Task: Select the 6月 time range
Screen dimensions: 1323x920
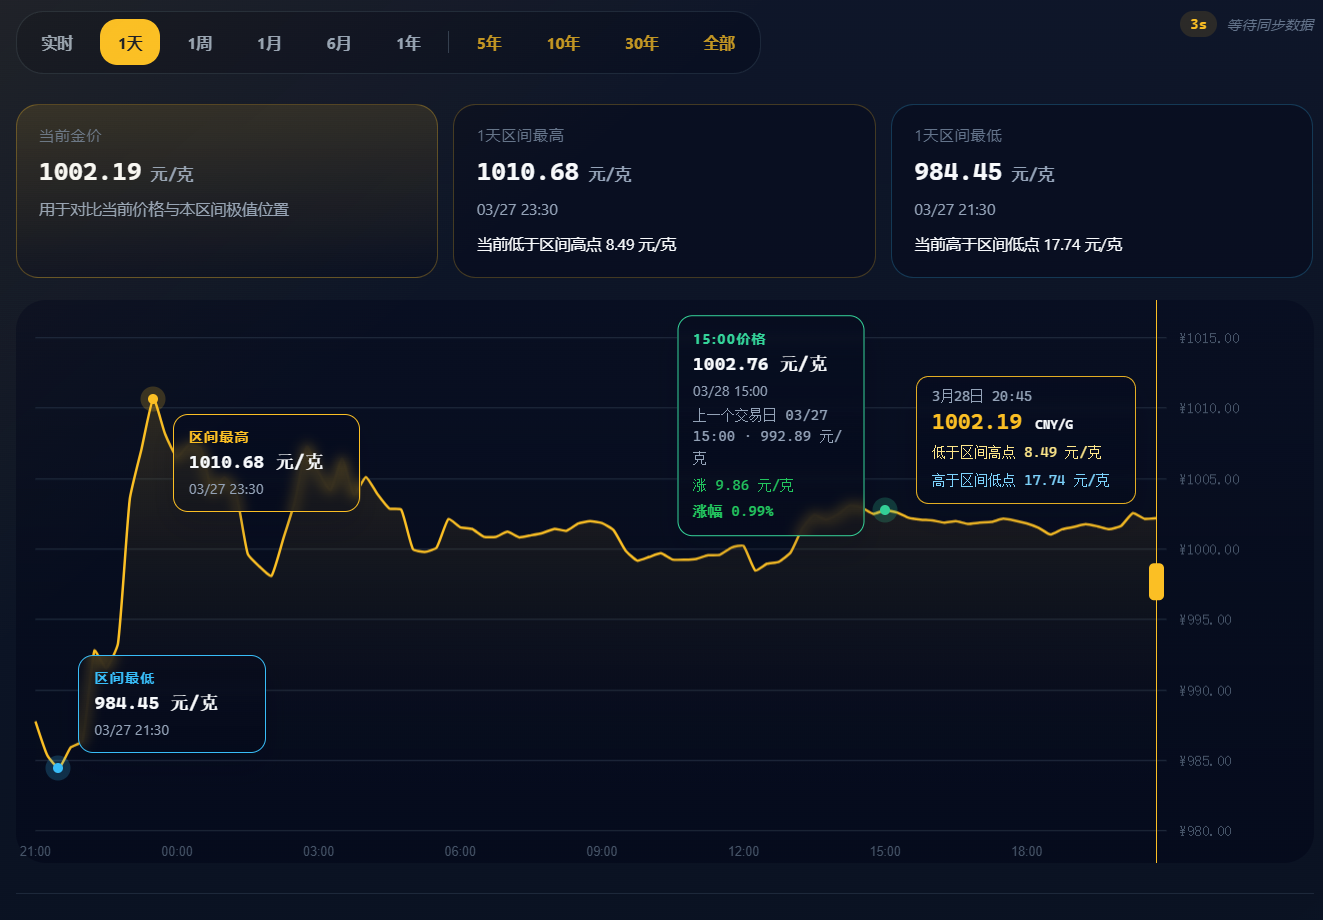Action: 338,43
